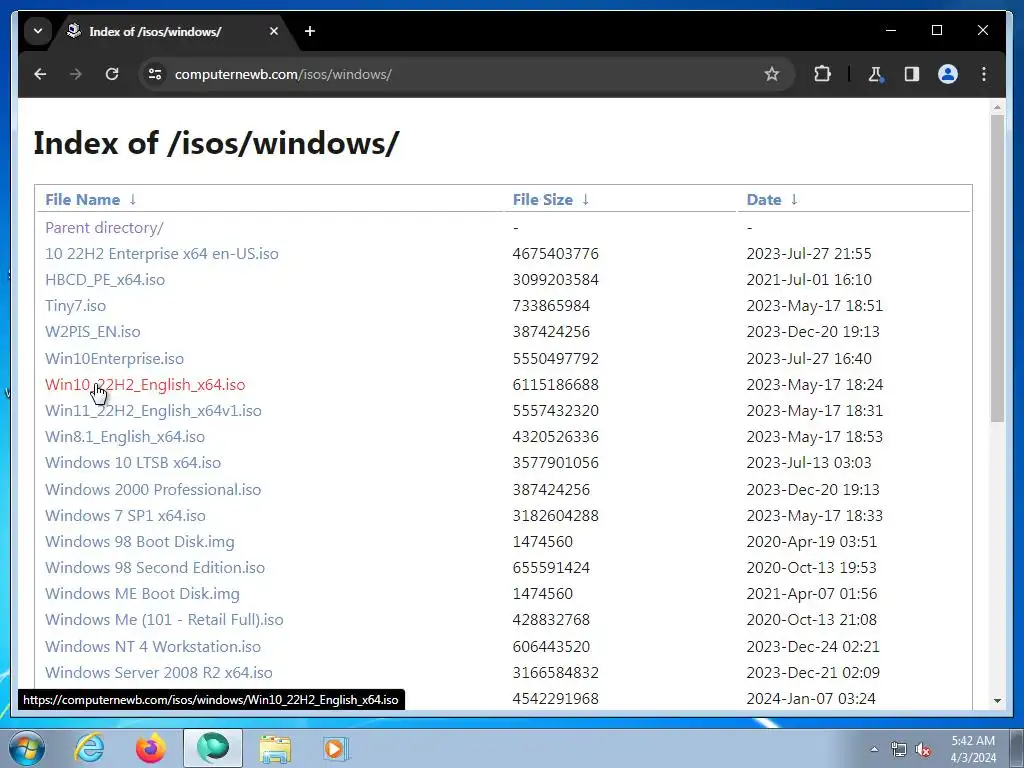The width and height of the screenshot is (1024, 768).
Task: Open the Extensions puzzle icon
Action: coord(822,74)
